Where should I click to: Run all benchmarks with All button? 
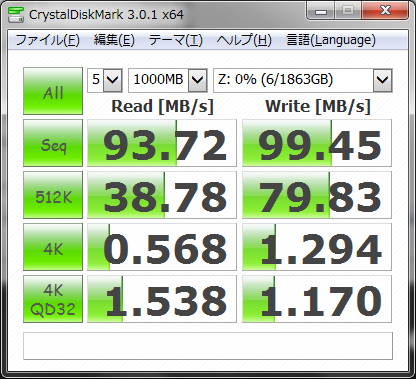click(53, 91)
